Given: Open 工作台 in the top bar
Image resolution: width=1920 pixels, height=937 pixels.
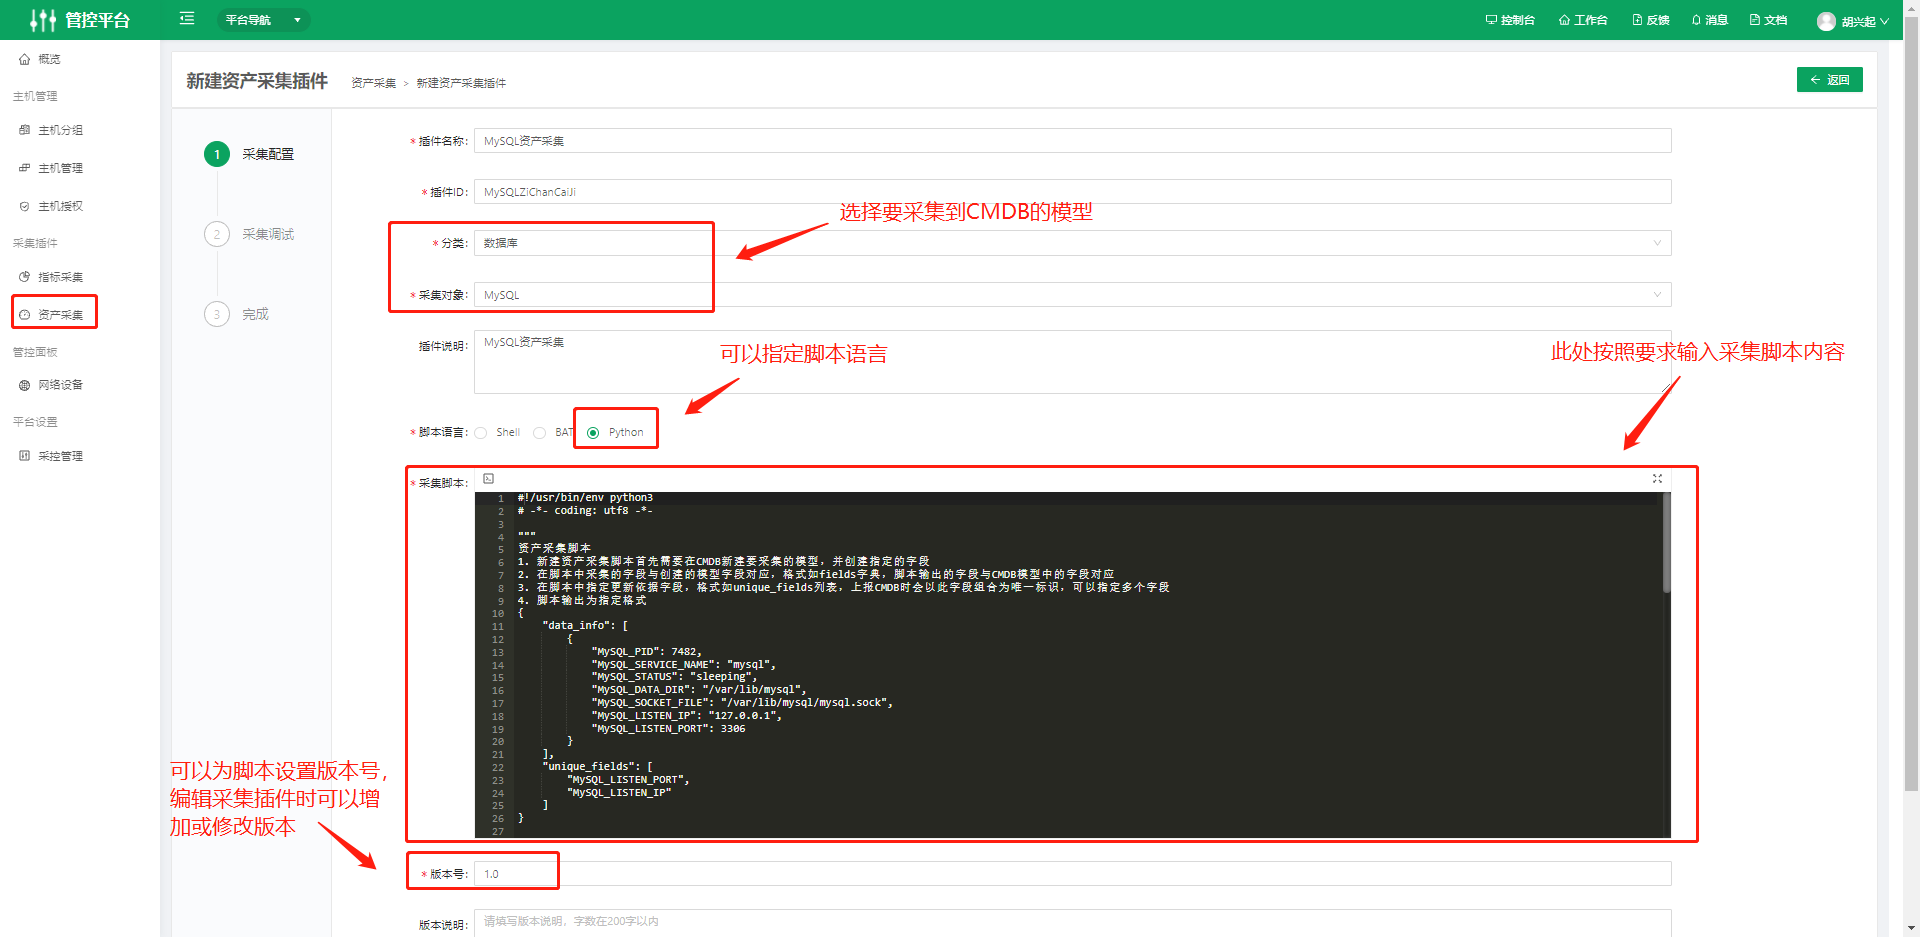Looking at the screenshot, I should [1583, 20].
